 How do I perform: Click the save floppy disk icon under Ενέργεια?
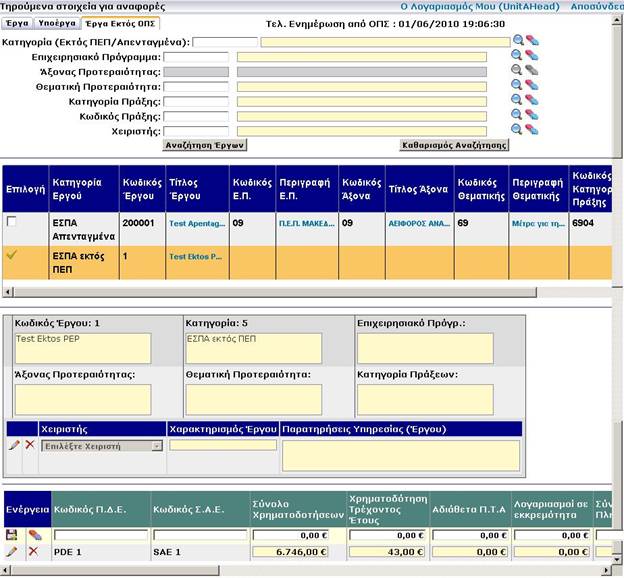click(12, 535)
